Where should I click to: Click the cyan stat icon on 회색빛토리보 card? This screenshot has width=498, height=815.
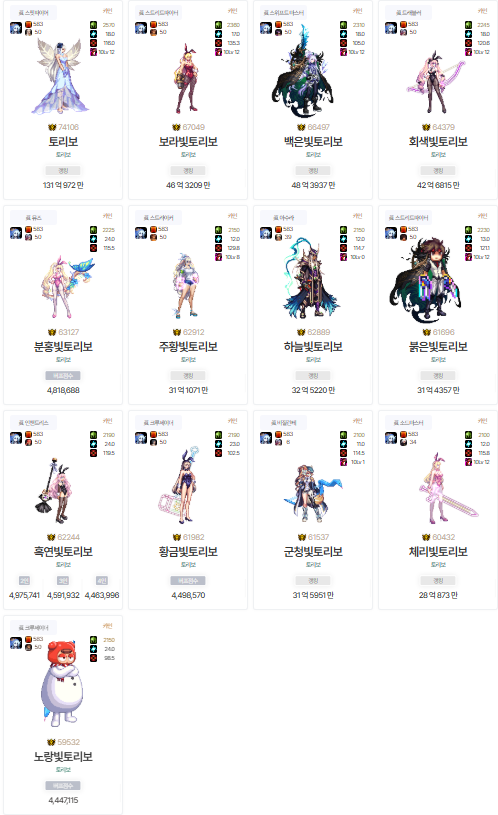(468, 34)
